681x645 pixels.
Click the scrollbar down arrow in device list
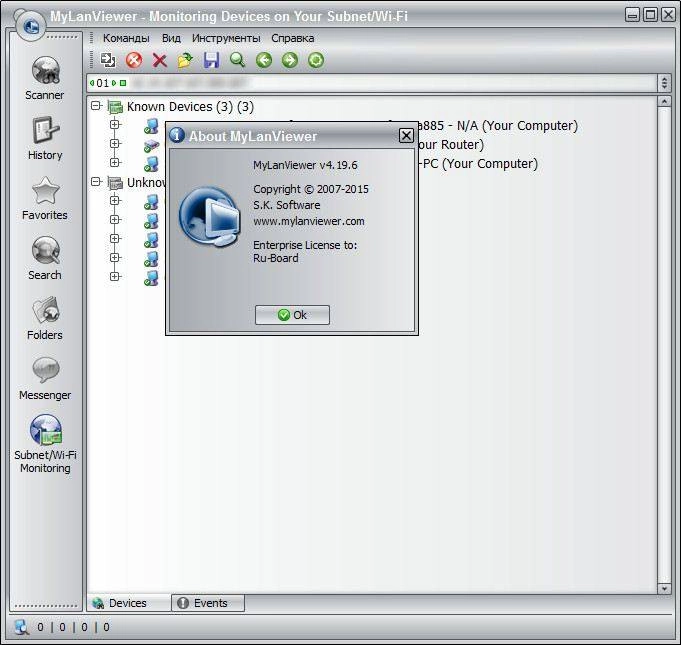pos(664,589)
